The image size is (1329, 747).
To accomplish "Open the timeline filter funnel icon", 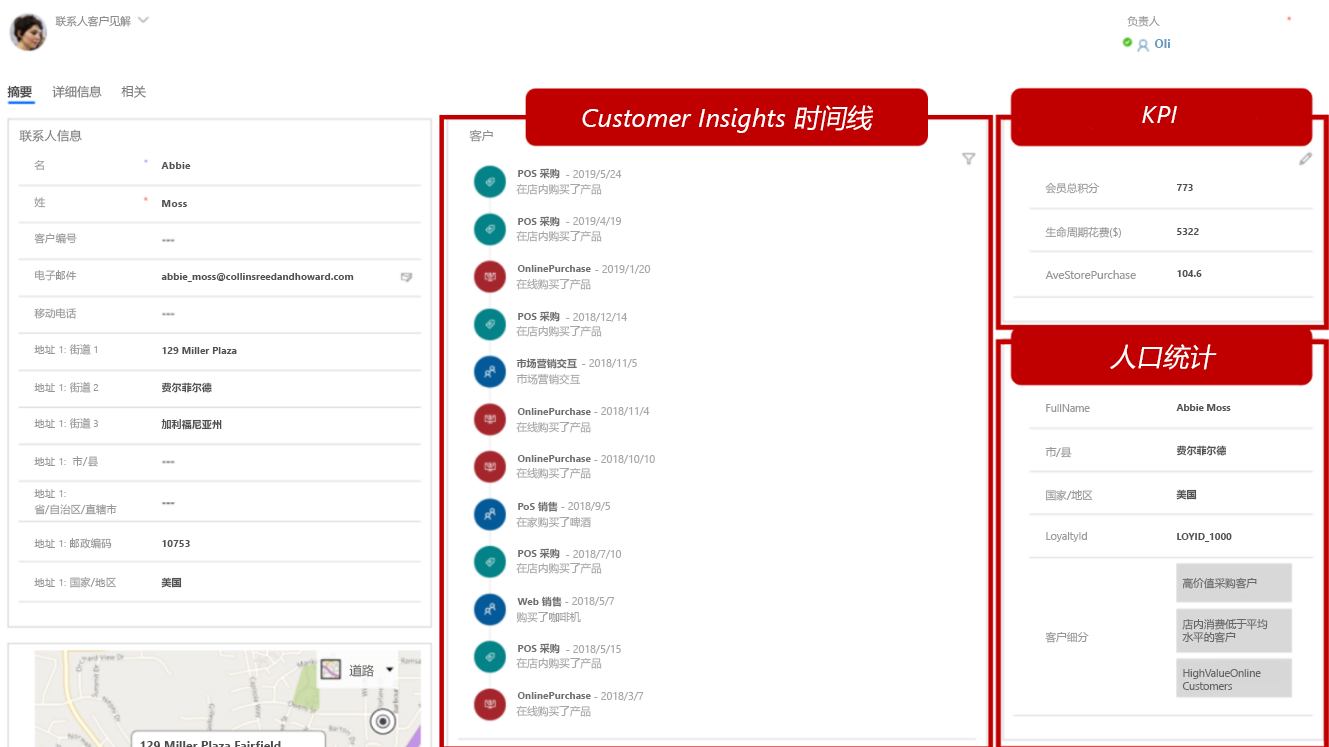I will (x=968, y=159).
